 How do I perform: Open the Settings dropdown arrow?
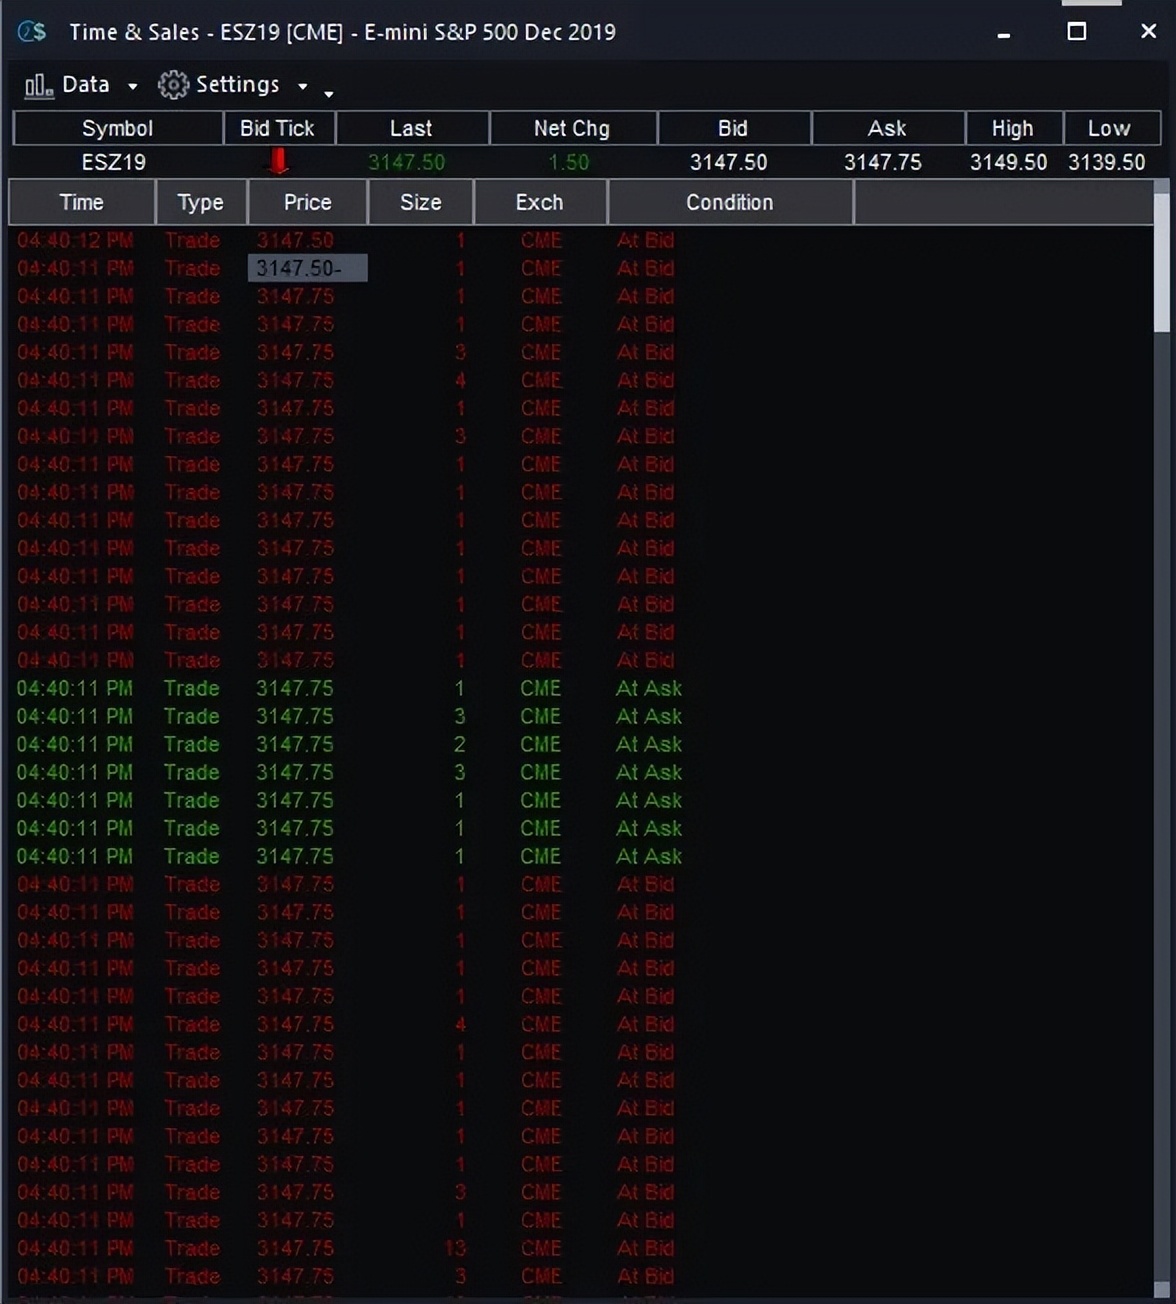[303, 87]
